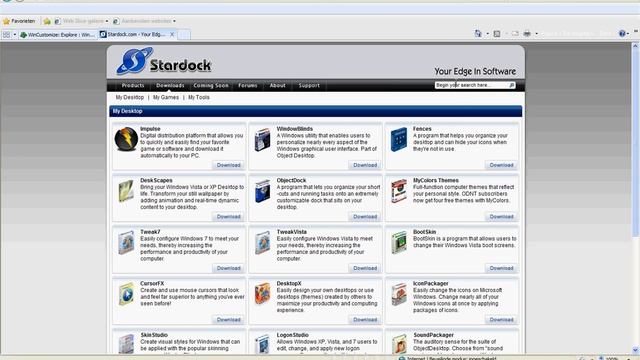
Task: Click the TweakVista box icon
Action: coord(262,242)
